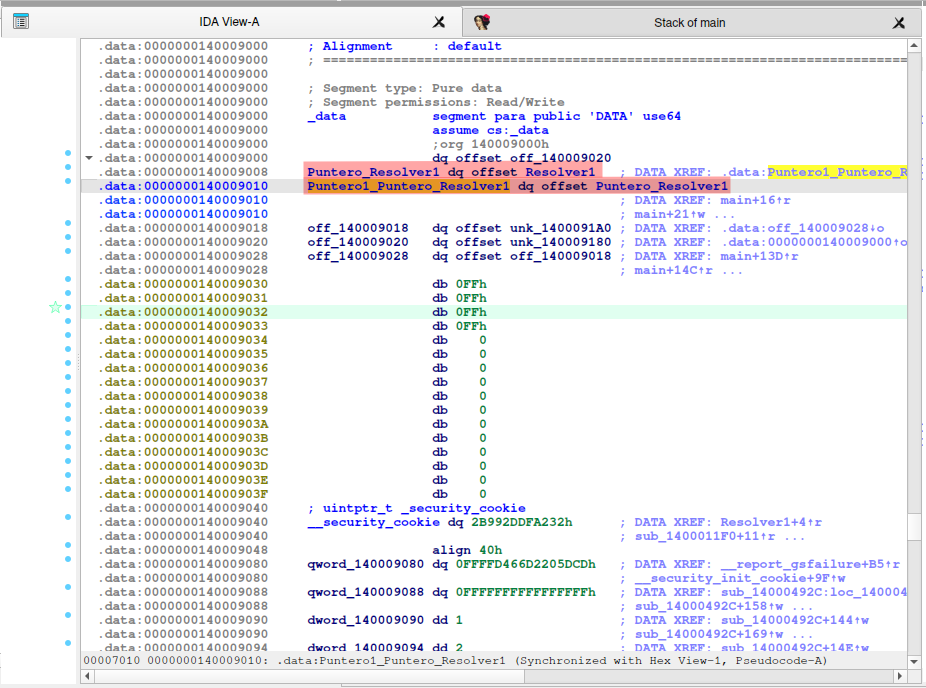Screen dimensions: 926x688
Task: Click the panel splitter handle on left margin
Action: [x=78, y=364]
